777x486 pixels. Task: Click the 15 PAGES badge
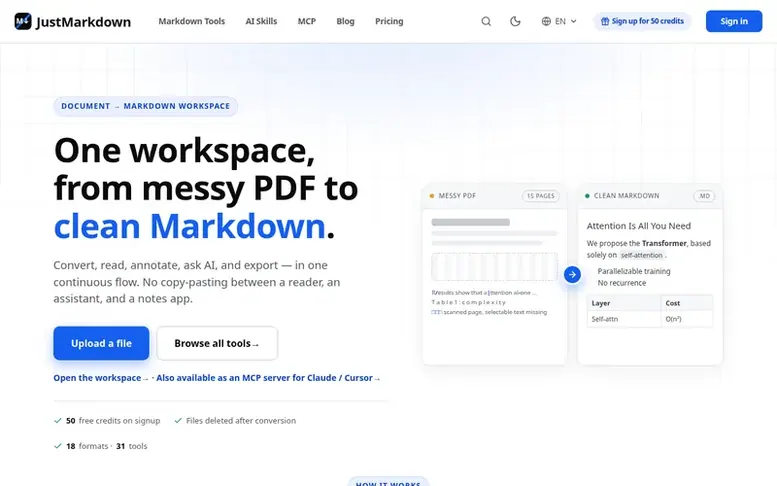pyautogui.click(x=541, y=196)
